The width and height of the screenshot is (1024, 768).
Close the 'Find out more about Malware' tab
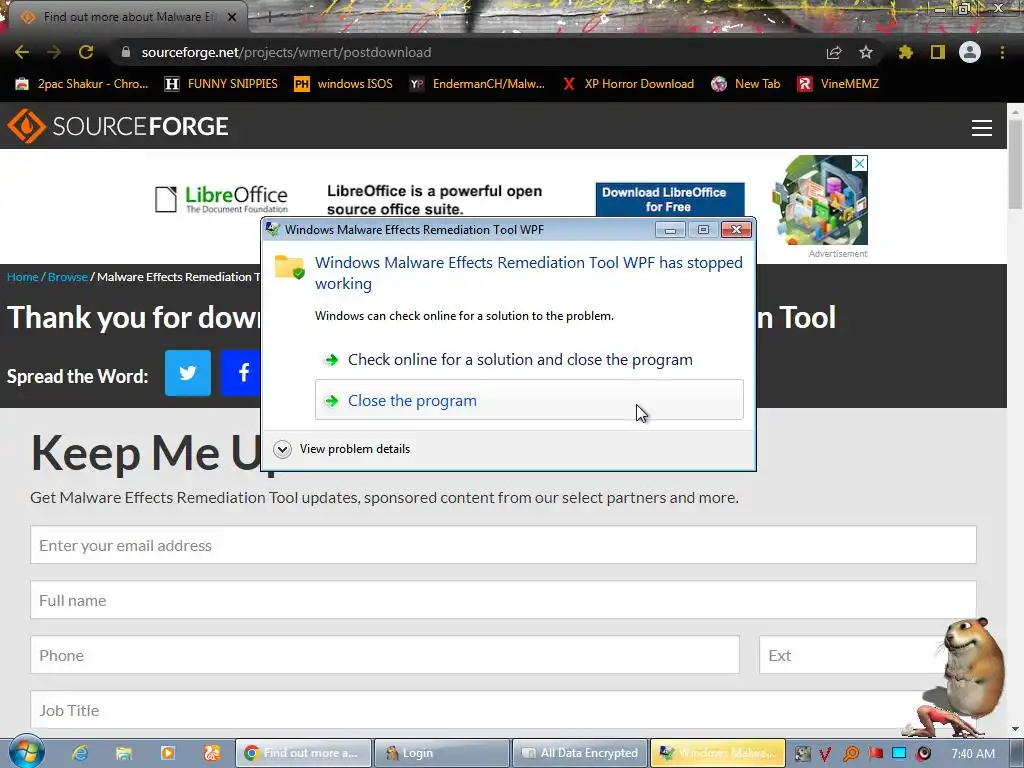[232, 17]
